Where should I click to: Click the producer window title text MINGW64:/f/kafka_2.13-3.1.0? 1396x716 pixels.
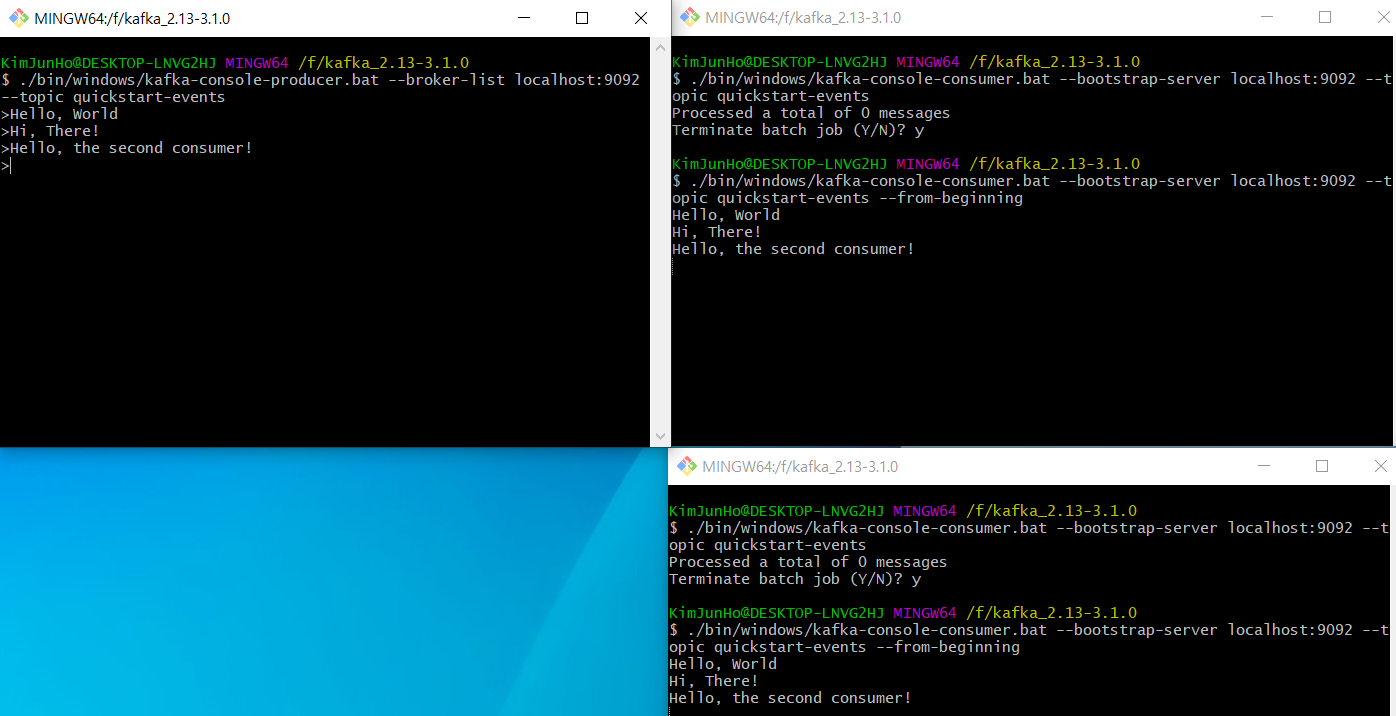click(132, 18)
